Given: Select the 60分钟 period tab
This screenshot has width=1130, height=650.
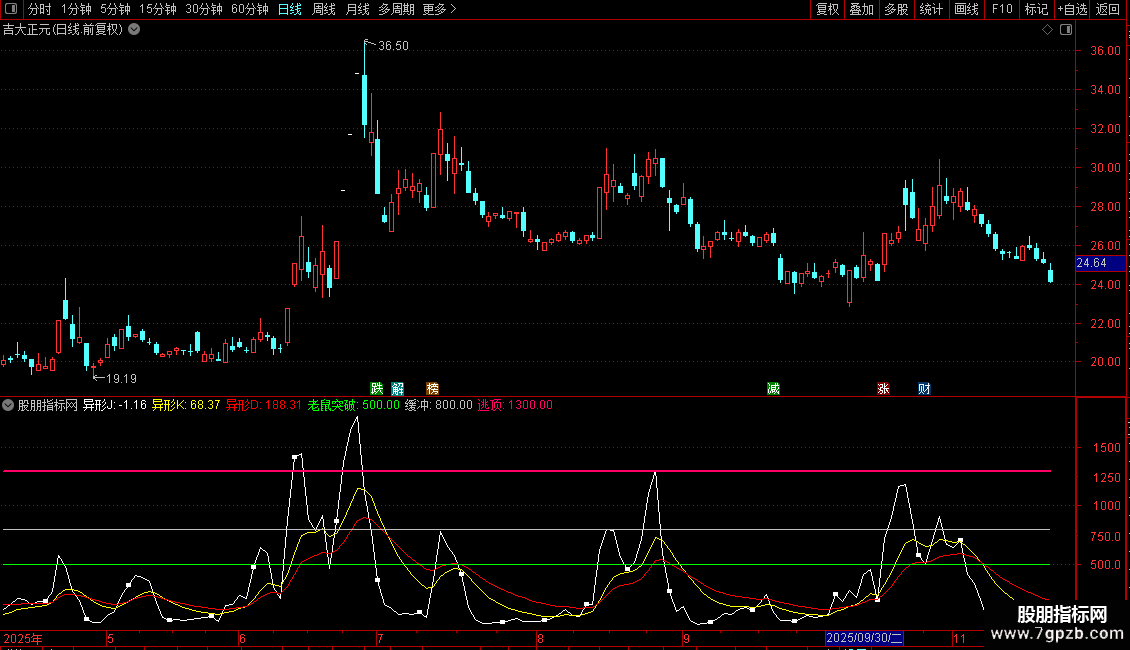Looking at the screenshot, I should click(x=249, y=9).
